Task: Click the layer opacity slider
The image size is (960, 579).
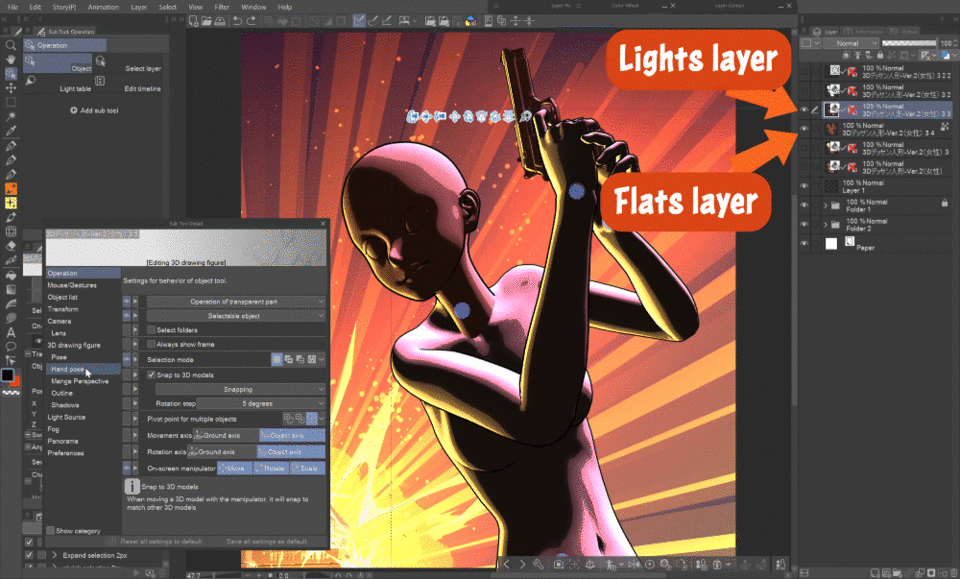Action: click(x=909, y=43)
